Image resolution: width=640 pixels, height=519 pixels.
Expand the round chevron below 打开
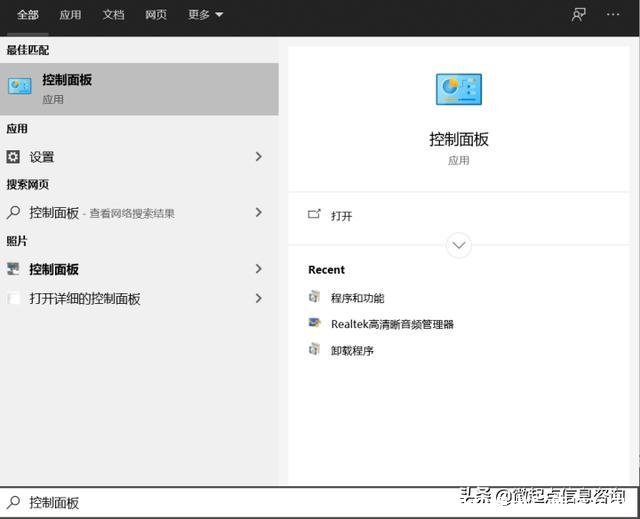[x=458, y=245]
